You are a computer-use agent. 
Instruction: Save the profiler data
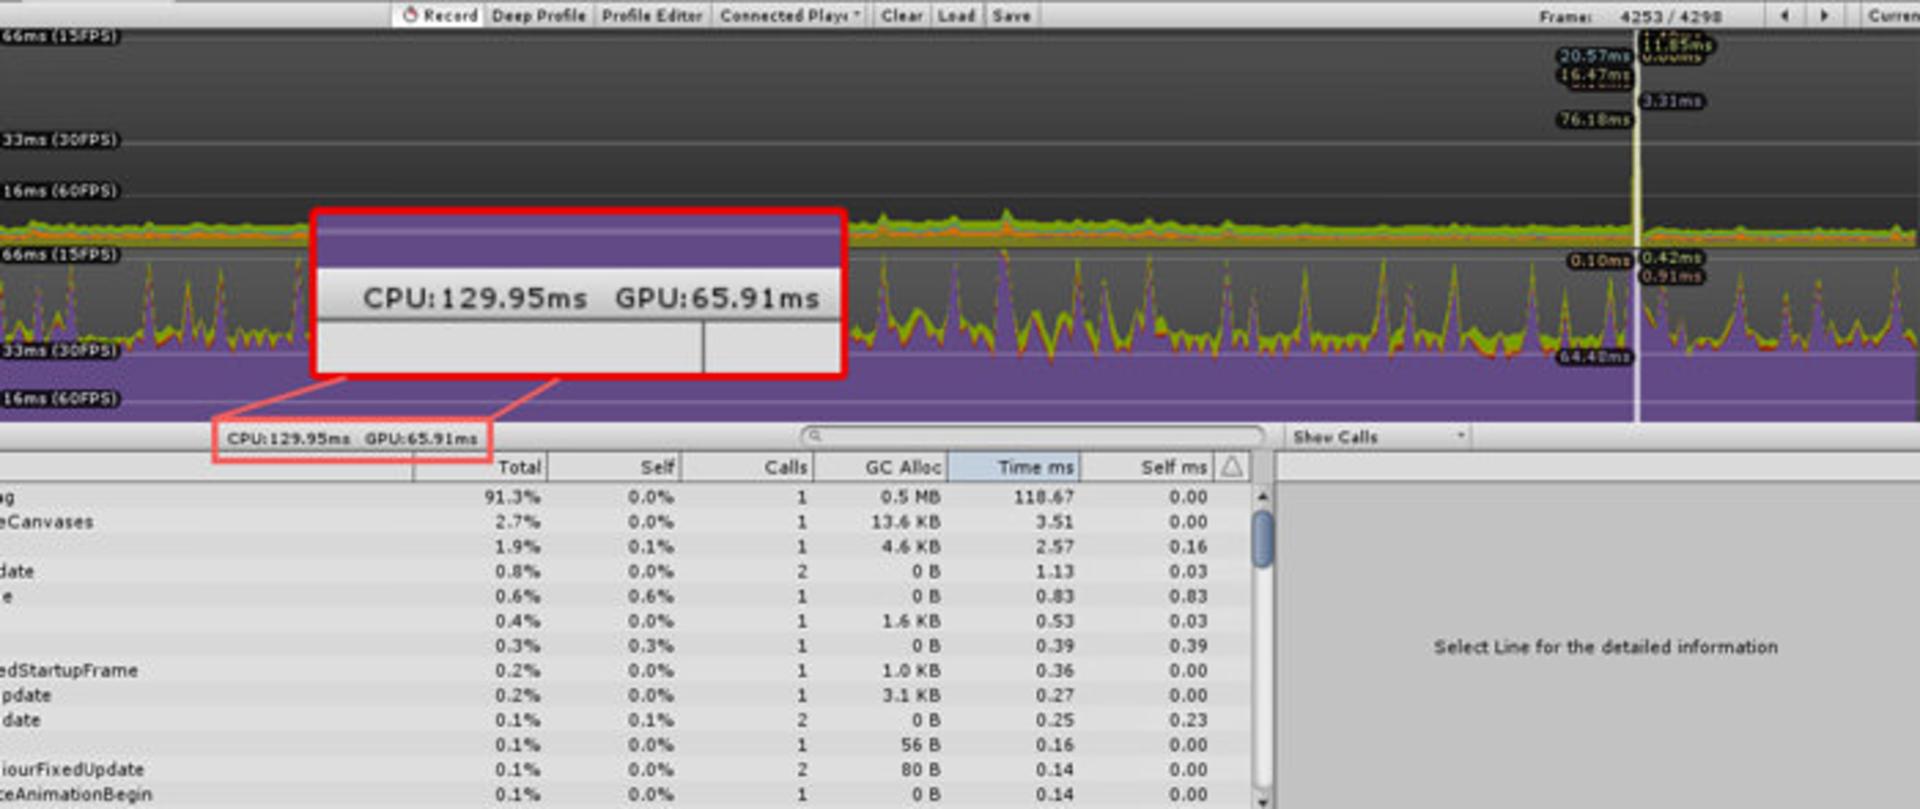coord(1012,15)
